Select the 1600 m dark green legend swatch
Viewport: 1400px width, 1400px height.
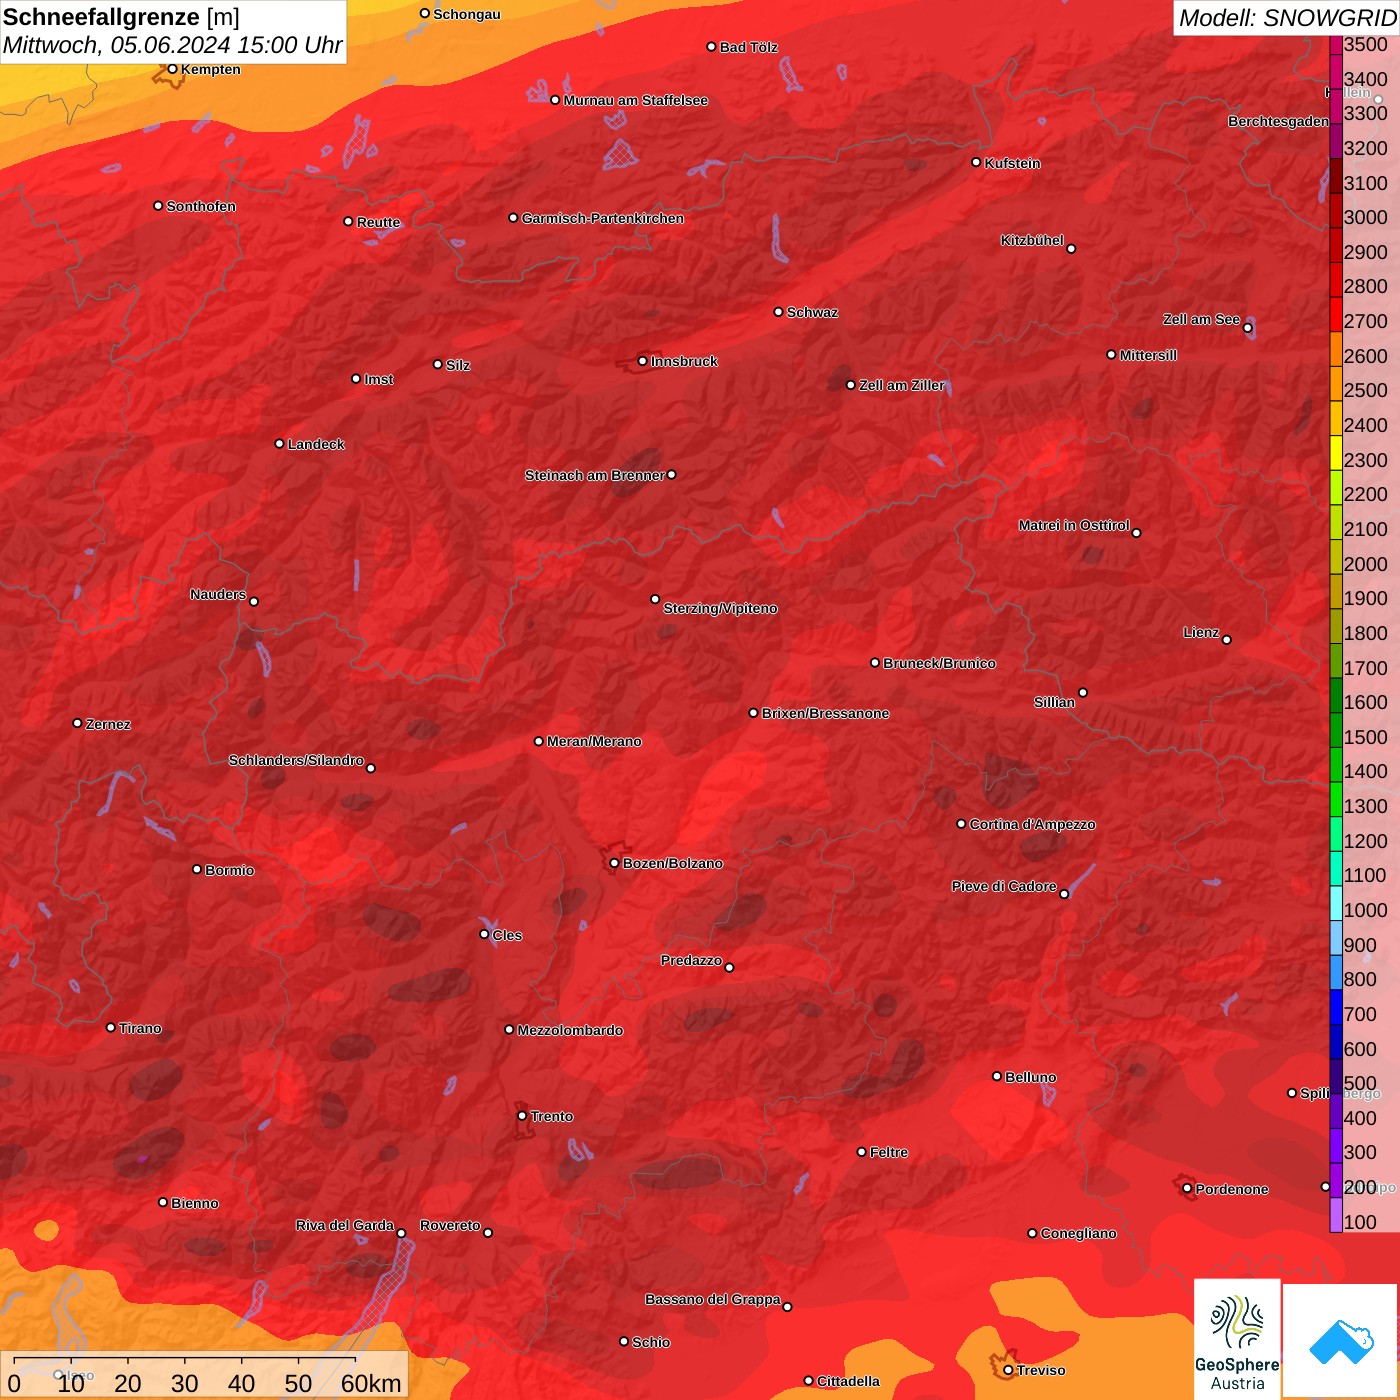click(1336, 695)
